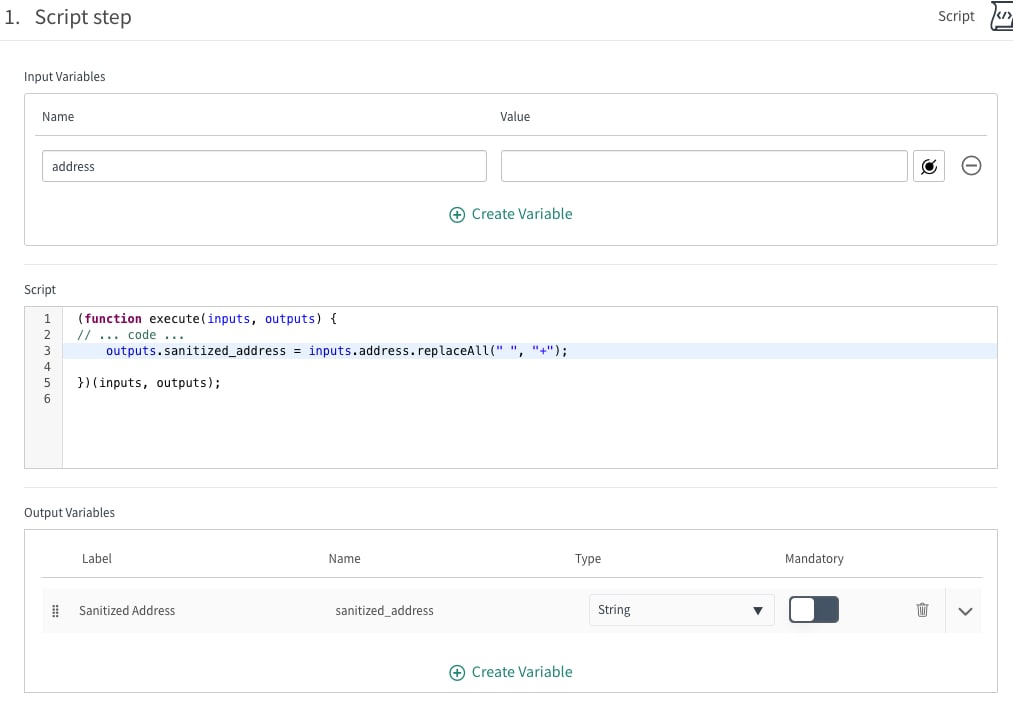Click Create Variable under Output Variables
This screenshot has height=703, width=1013.
click(x=510, y=672)
